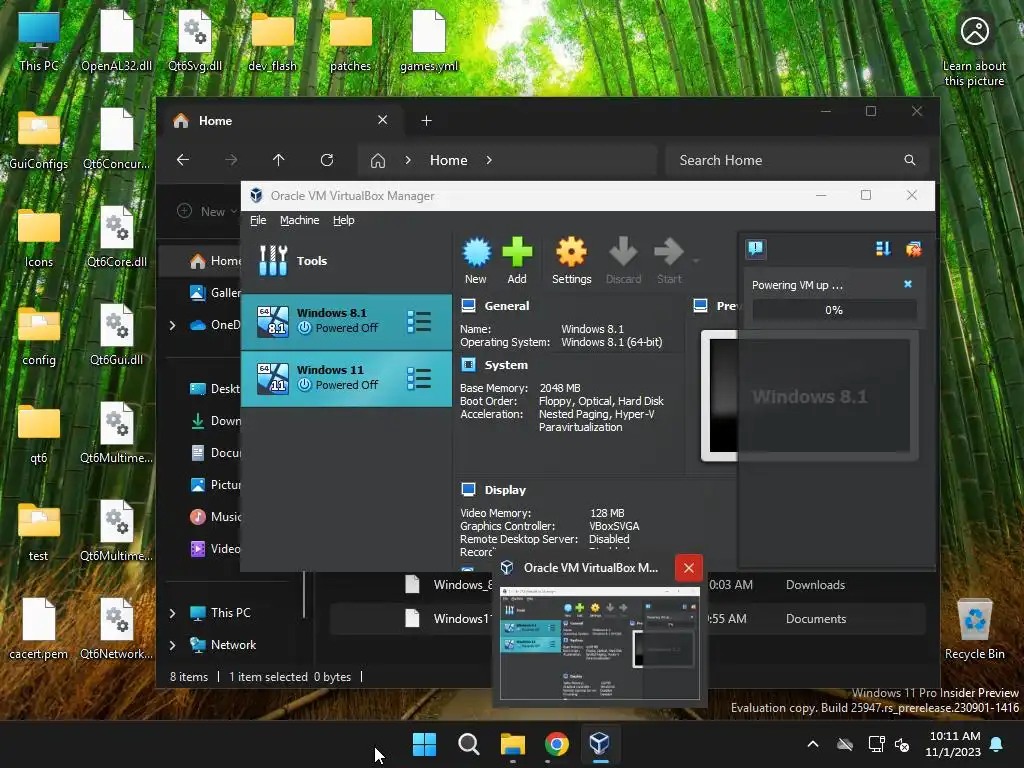Click the Windows 8.1 preview thumbnail

810,396
